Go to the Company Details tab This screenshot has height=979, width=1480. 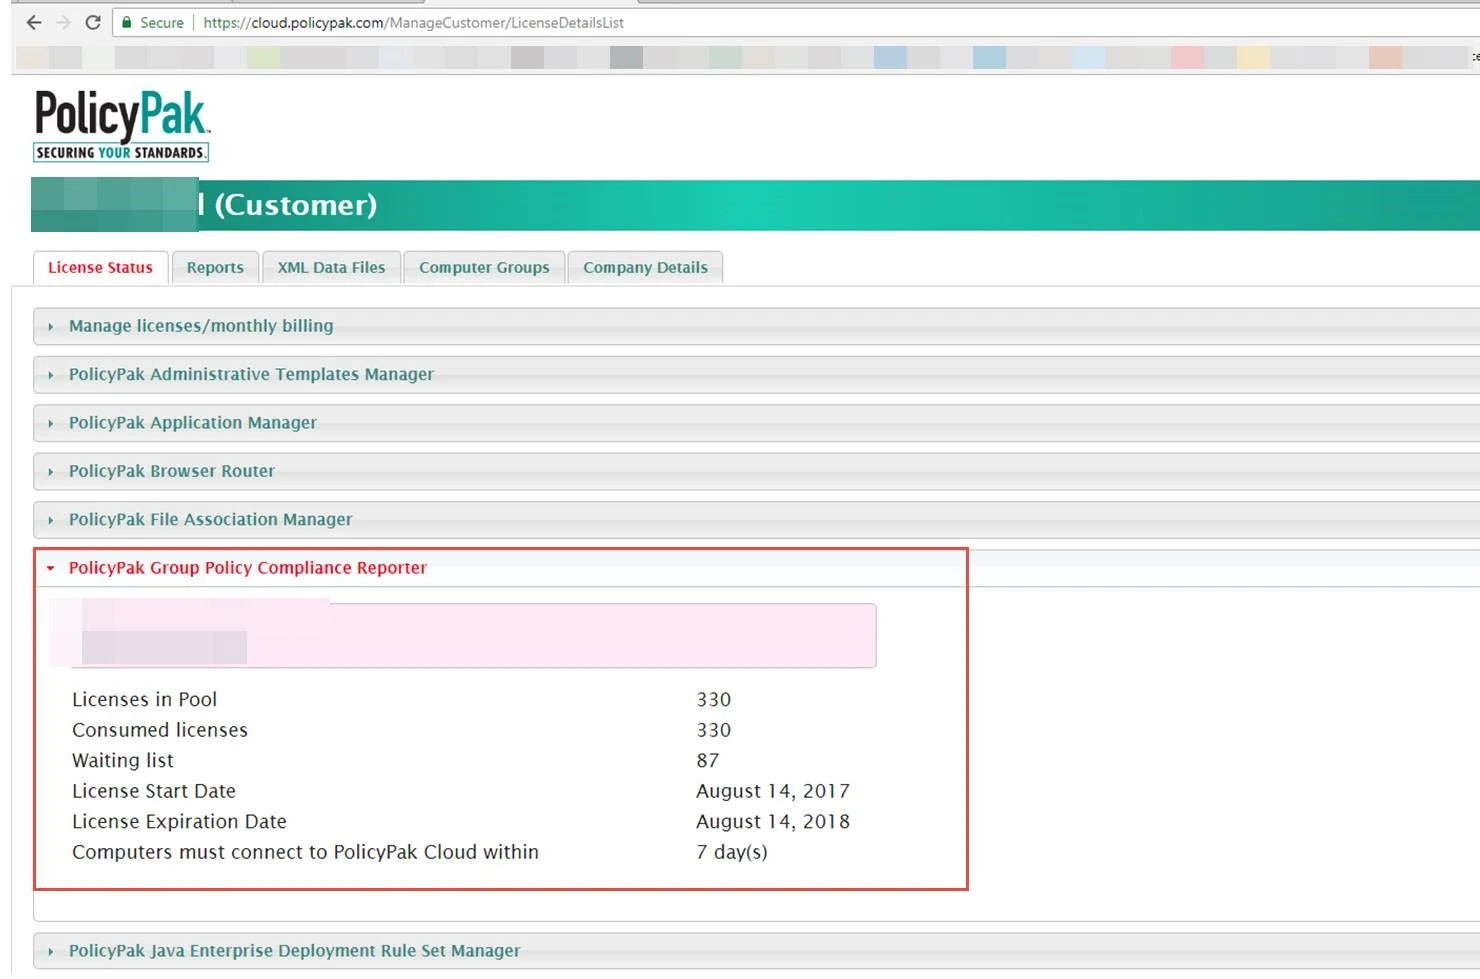(x=645, y=268)
